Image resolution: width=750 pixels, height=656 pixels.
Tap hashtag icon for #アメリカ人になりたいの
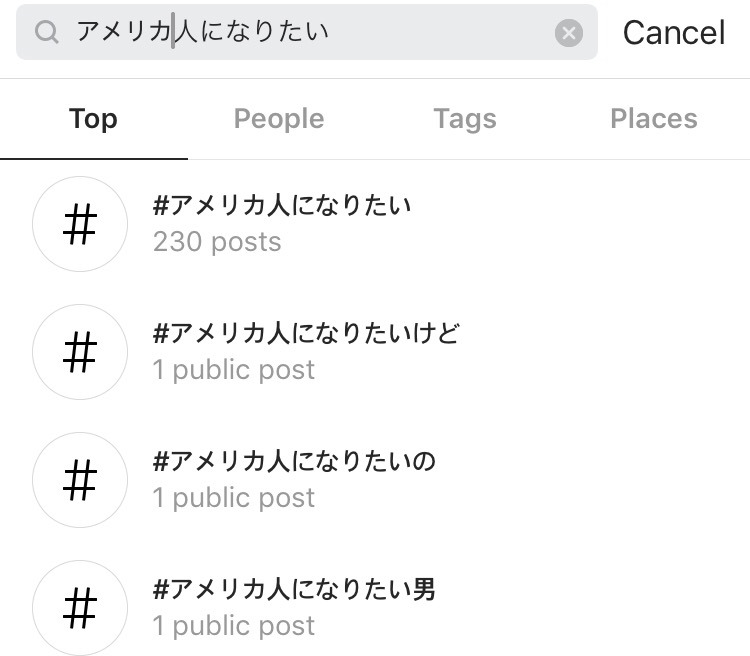pyautogui.click(x=80, y=480)
